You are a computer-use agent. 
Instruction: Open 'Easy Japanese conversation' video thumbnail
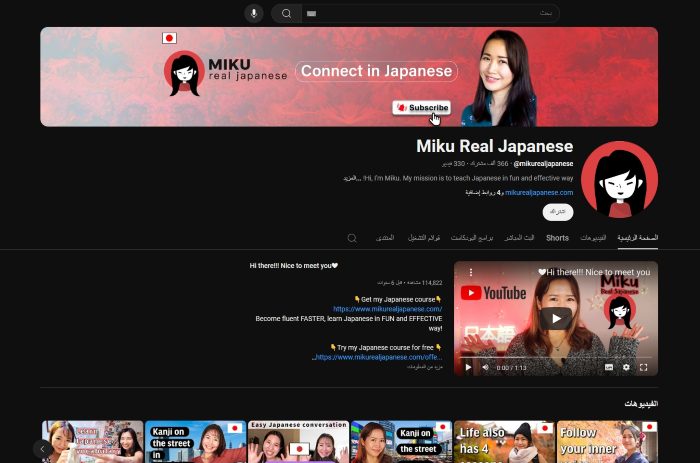pyautogui.click(x=298, y=442)
